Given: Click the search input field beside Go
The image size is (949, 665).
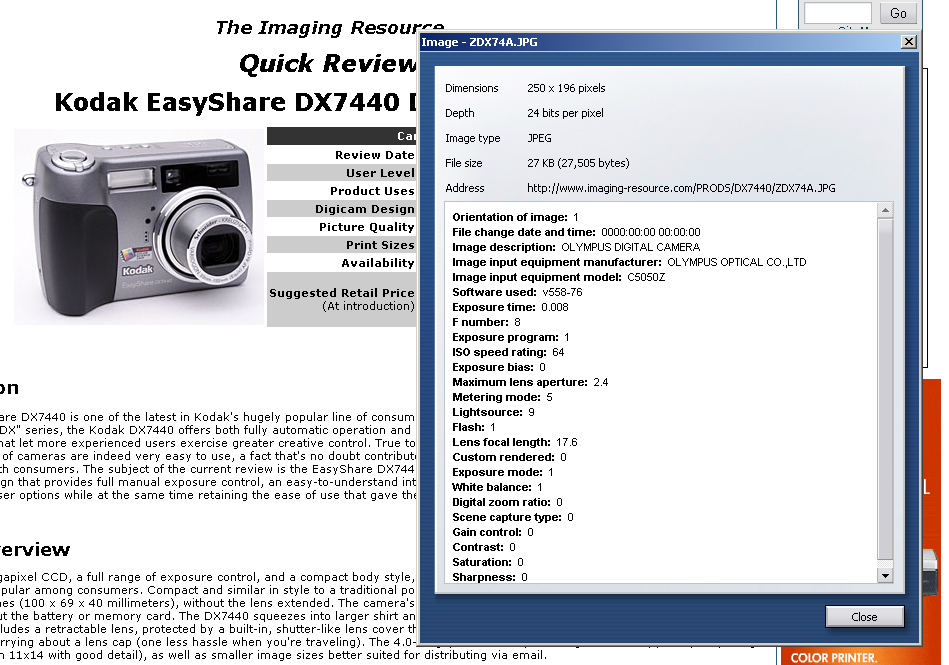Looking at the screenshot, I should pos(837,13).
